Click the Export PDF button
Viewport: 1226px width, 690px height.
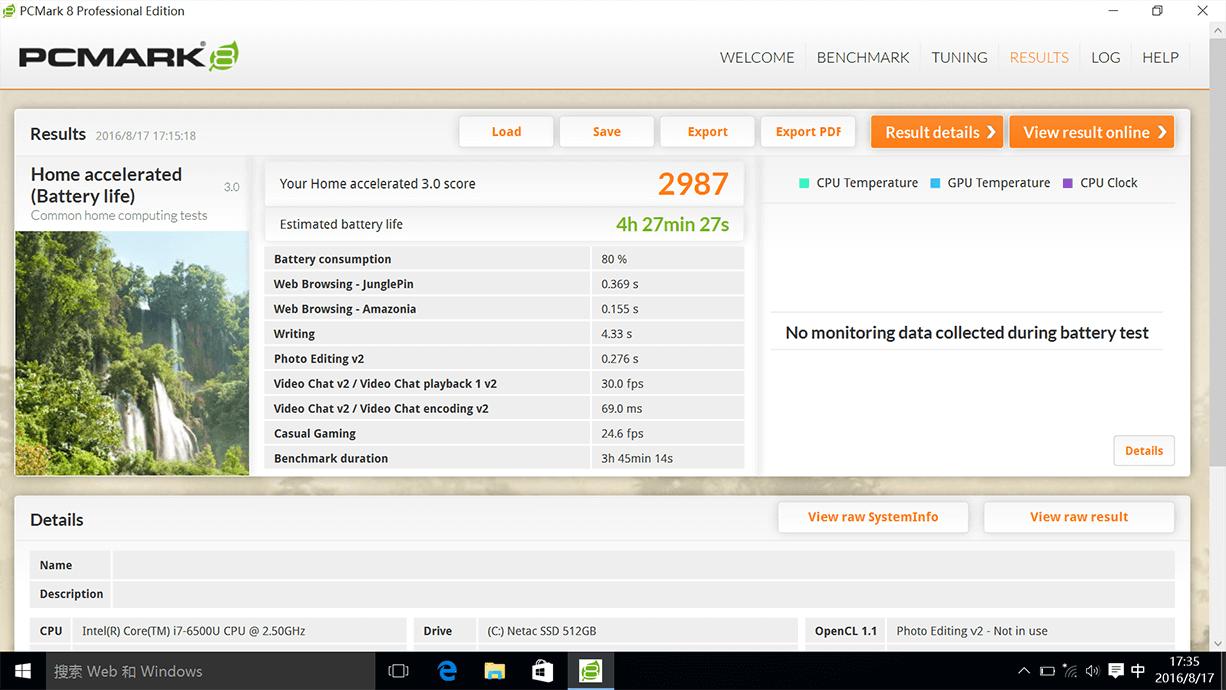pos(808,132)
